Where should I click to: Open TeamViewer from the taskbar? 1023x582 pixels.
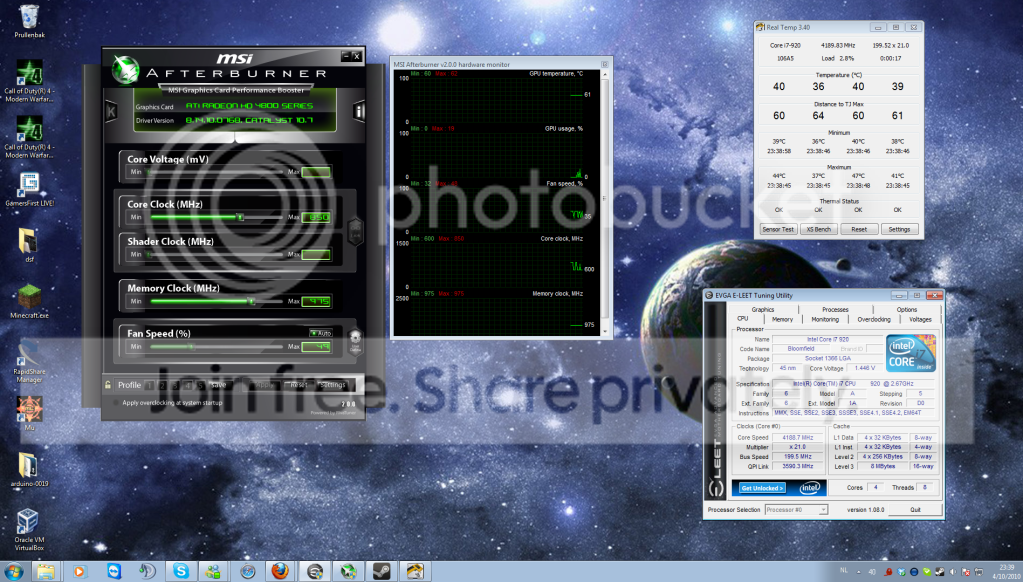(114, 572)
